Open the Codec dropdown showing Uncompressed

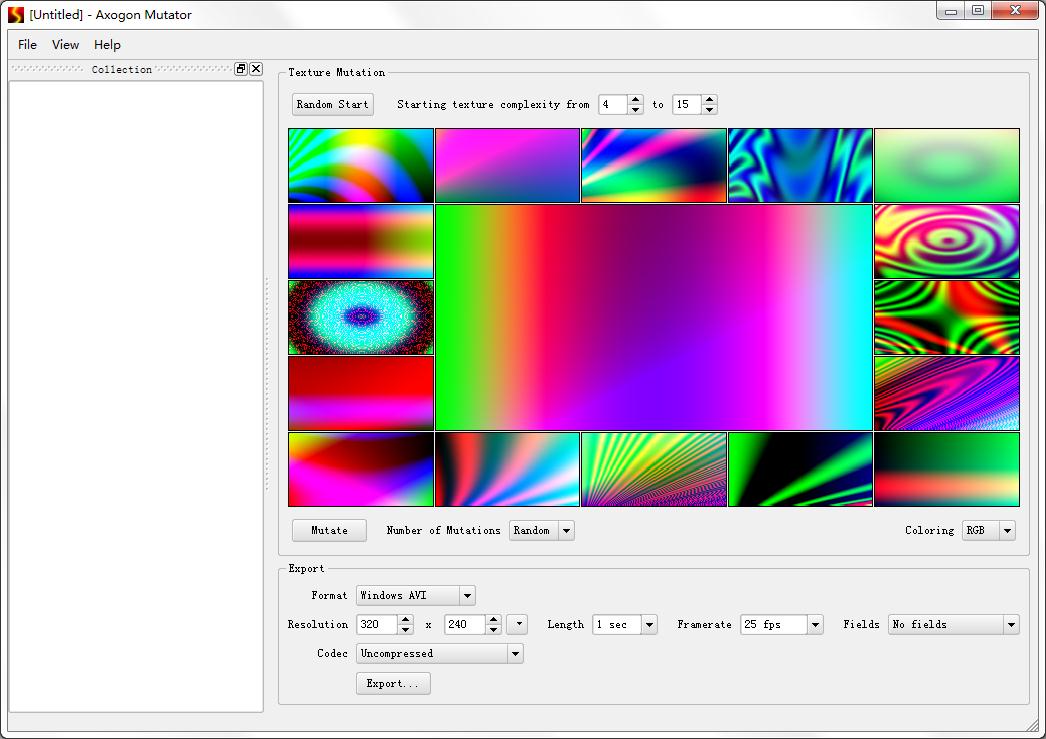(x=513, y=653)
